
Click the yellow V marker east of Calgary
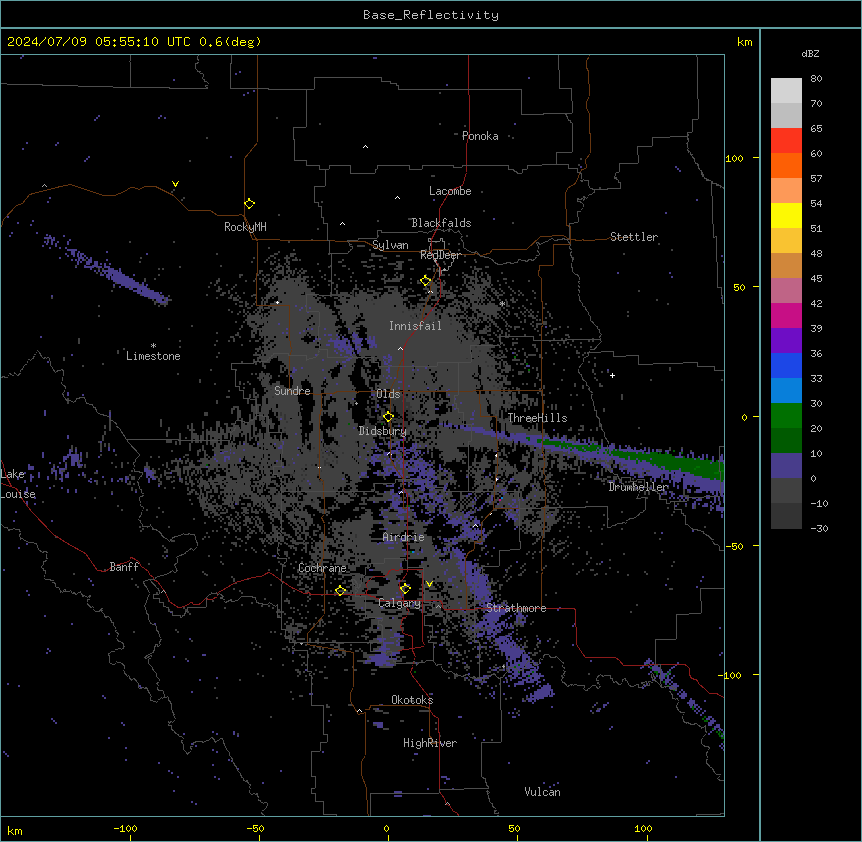(429, 584)
